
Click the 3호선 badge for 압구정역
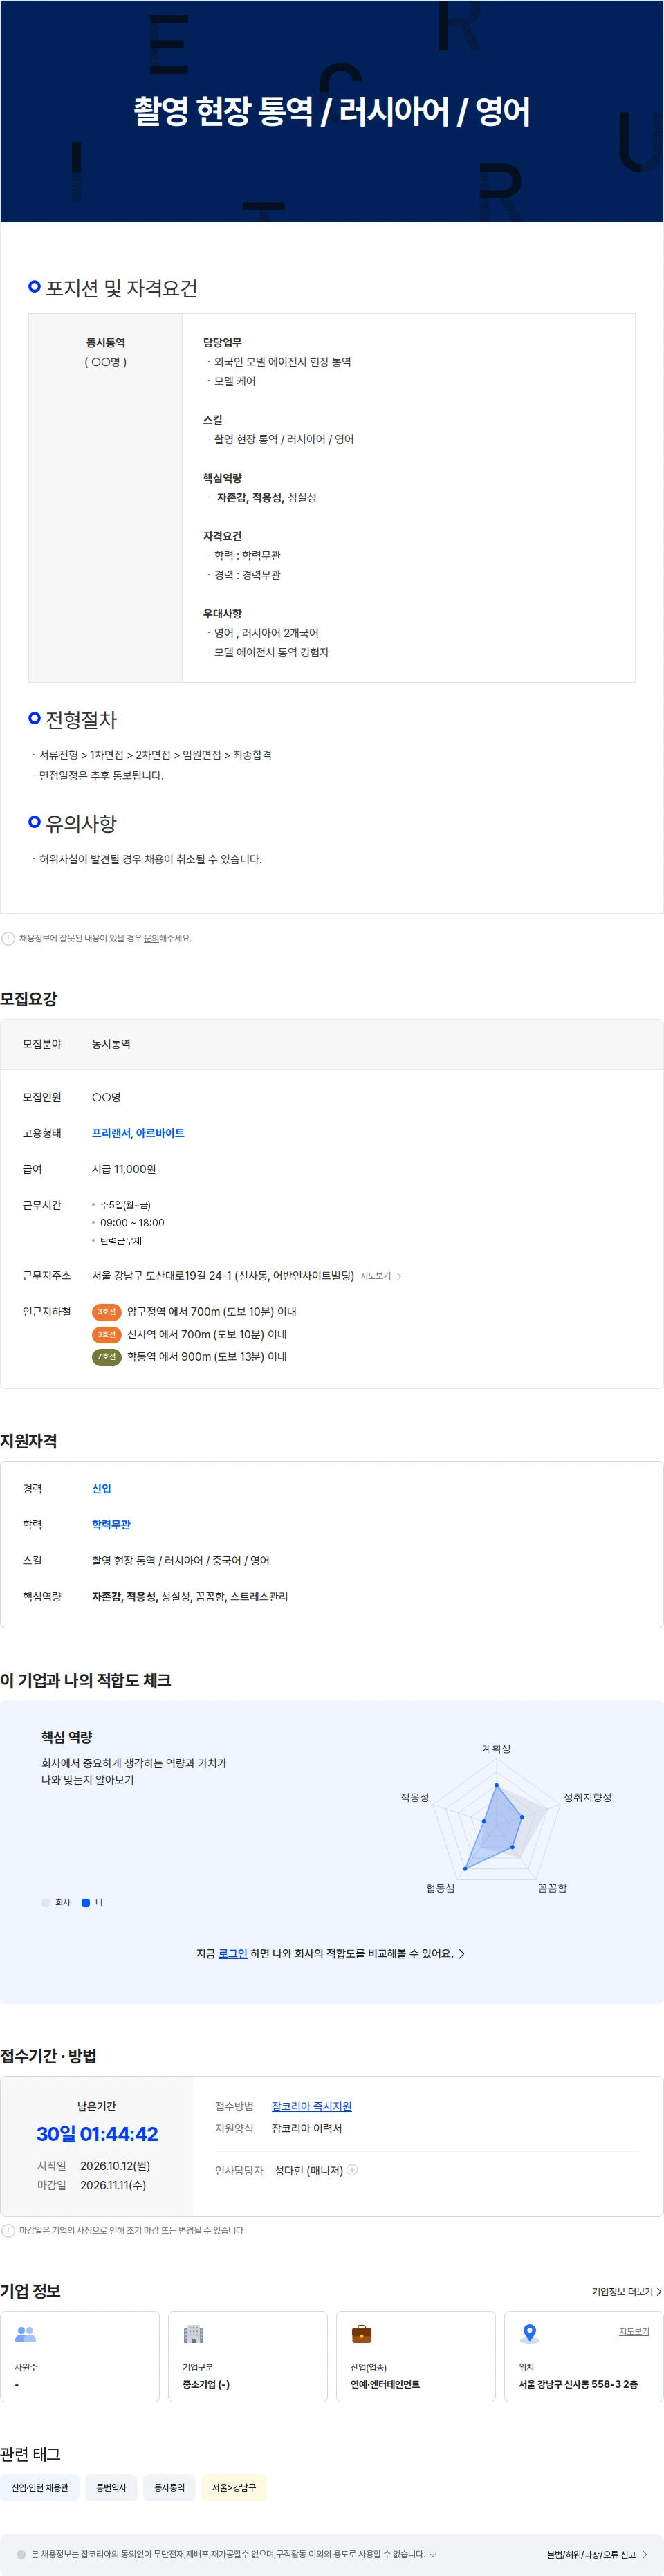[106, 1312]
